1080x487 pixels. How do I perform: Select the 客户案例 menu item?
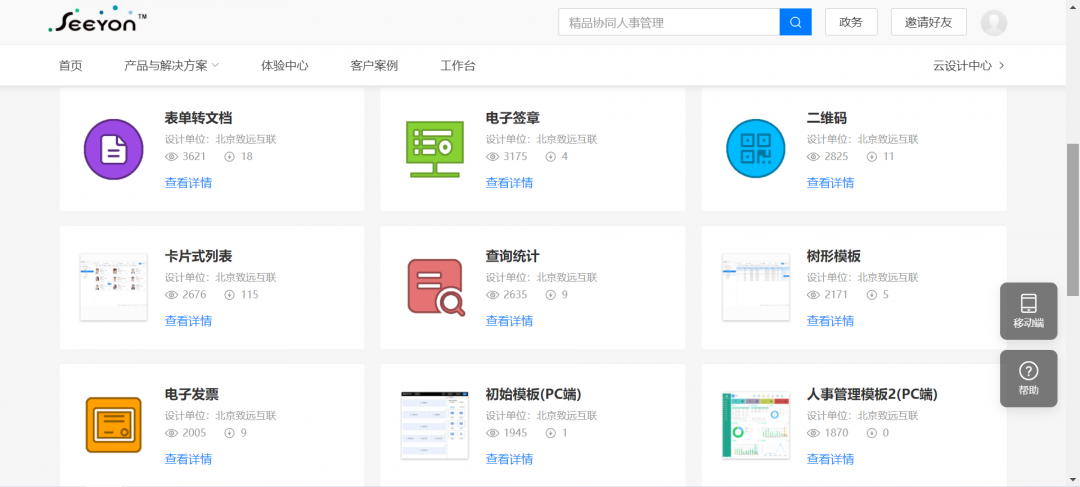[374, 66]
